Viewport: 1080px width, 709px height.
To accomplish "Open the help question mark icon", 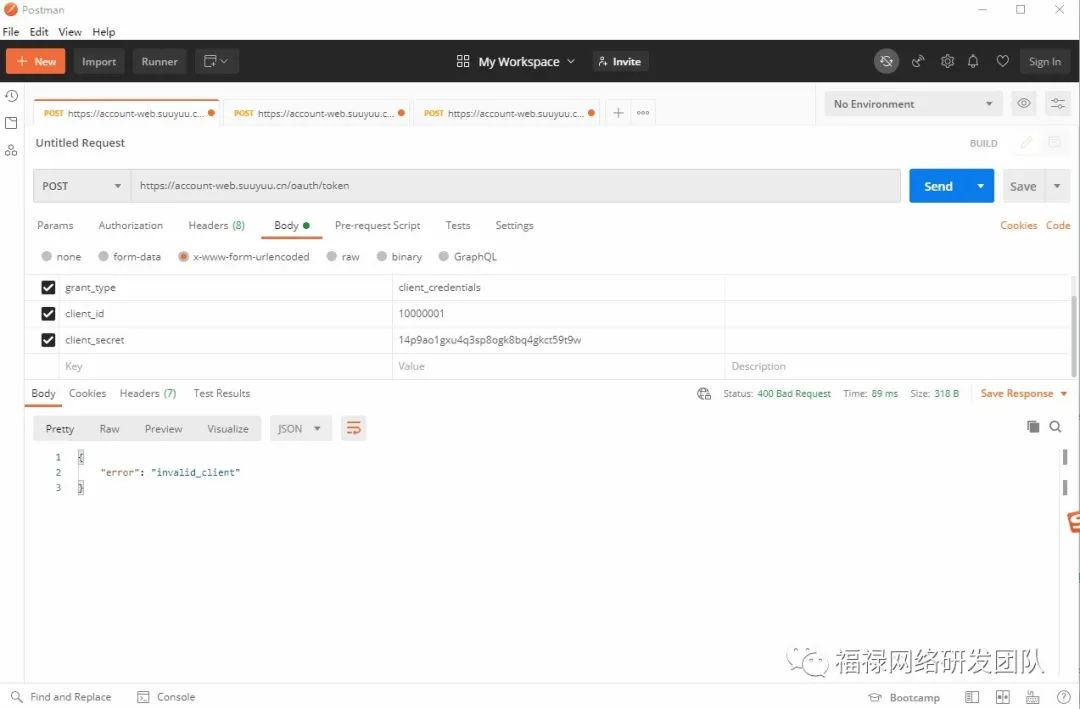I will (x=1063, y=697).
